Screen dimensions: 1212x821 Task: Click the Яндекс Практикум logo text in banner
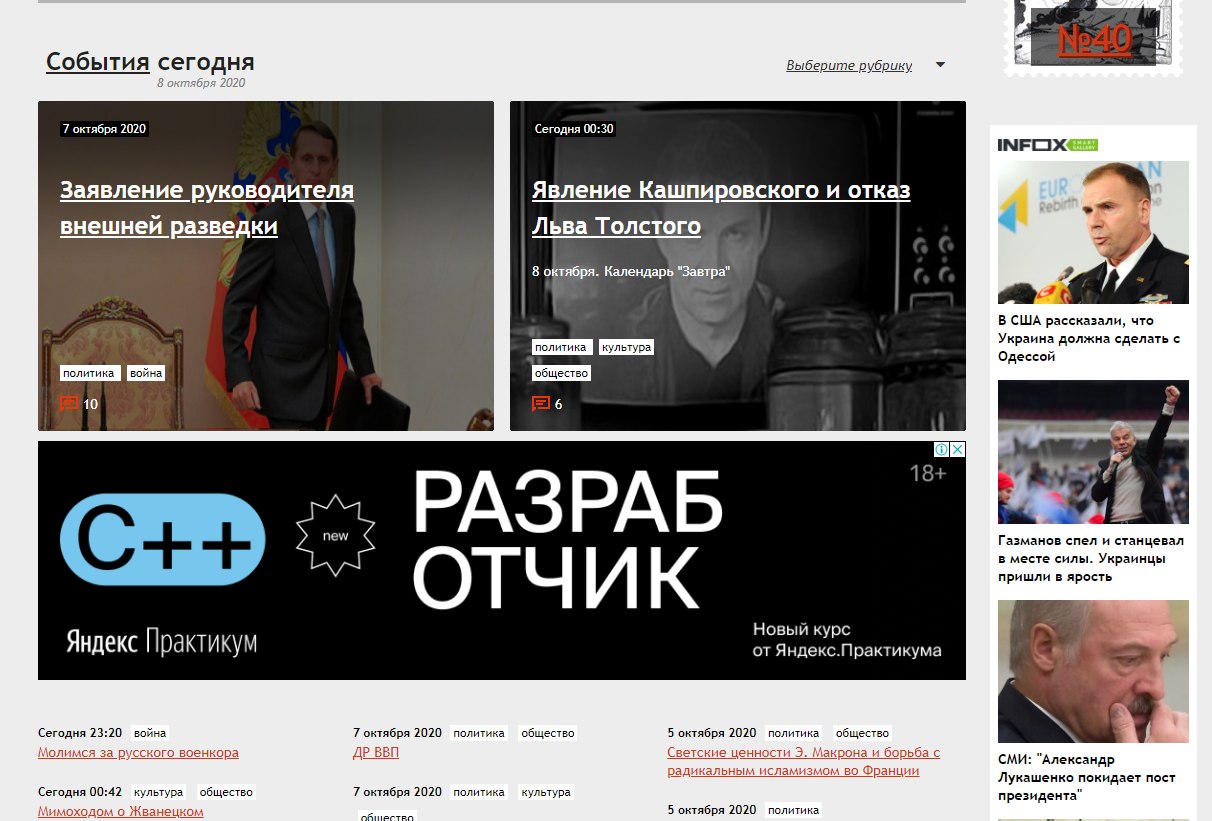[161, 641]
